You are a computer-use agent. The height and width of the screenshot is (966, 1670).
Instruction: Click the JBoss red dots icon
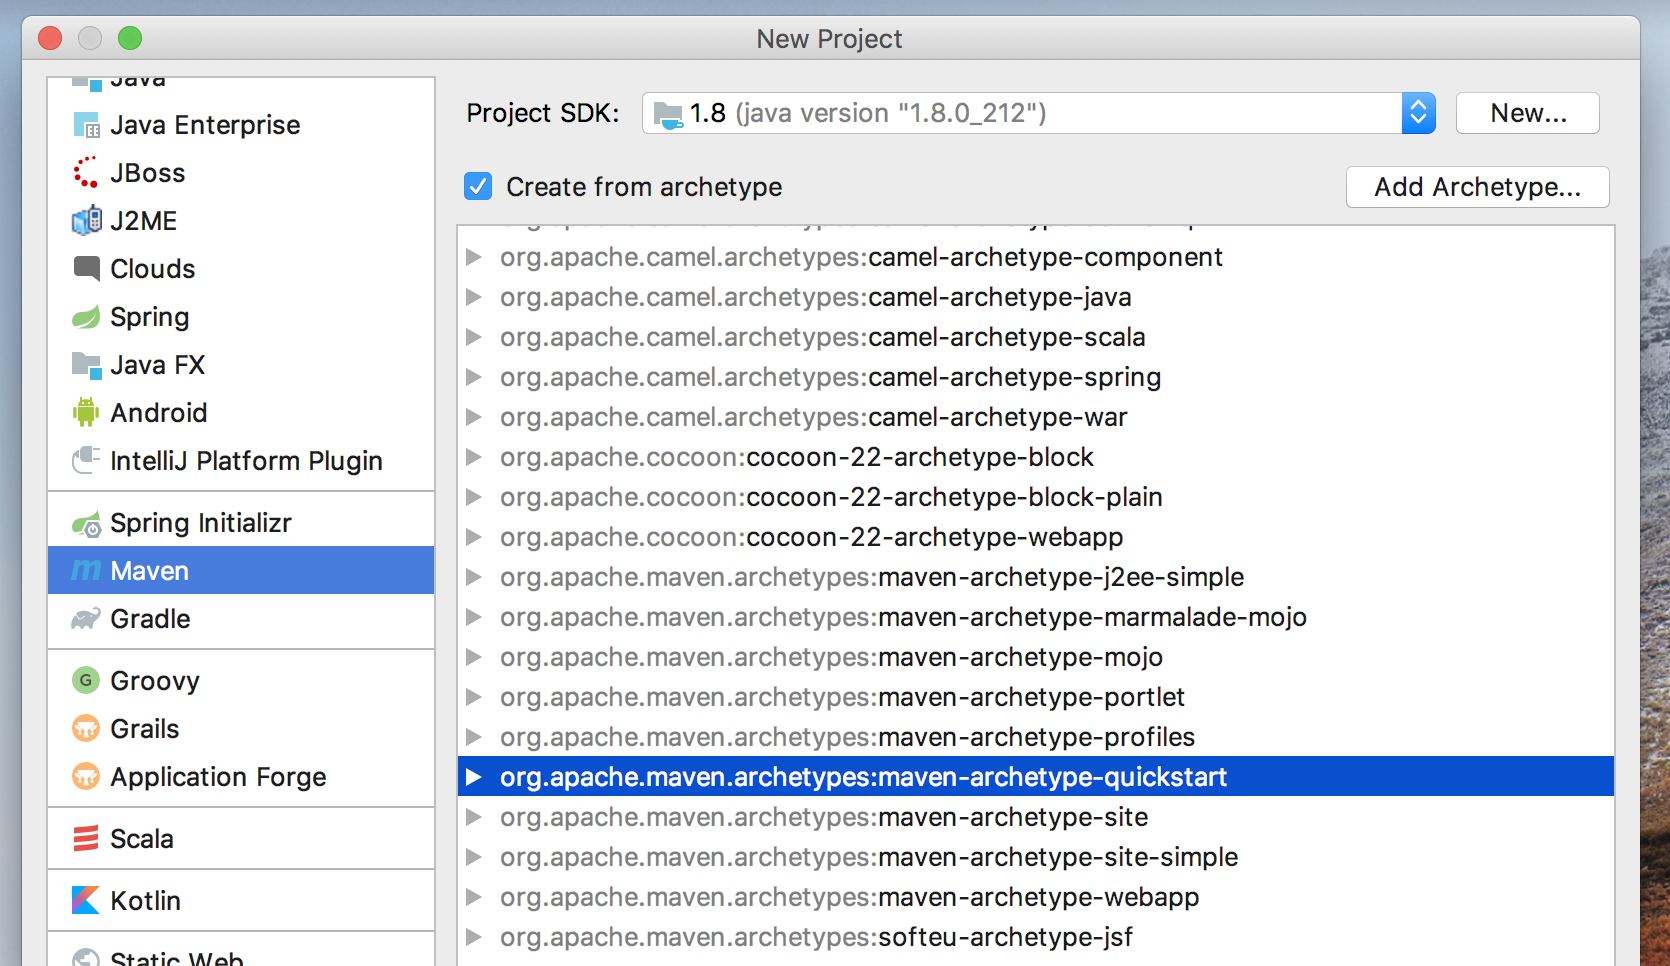[86, 172]
